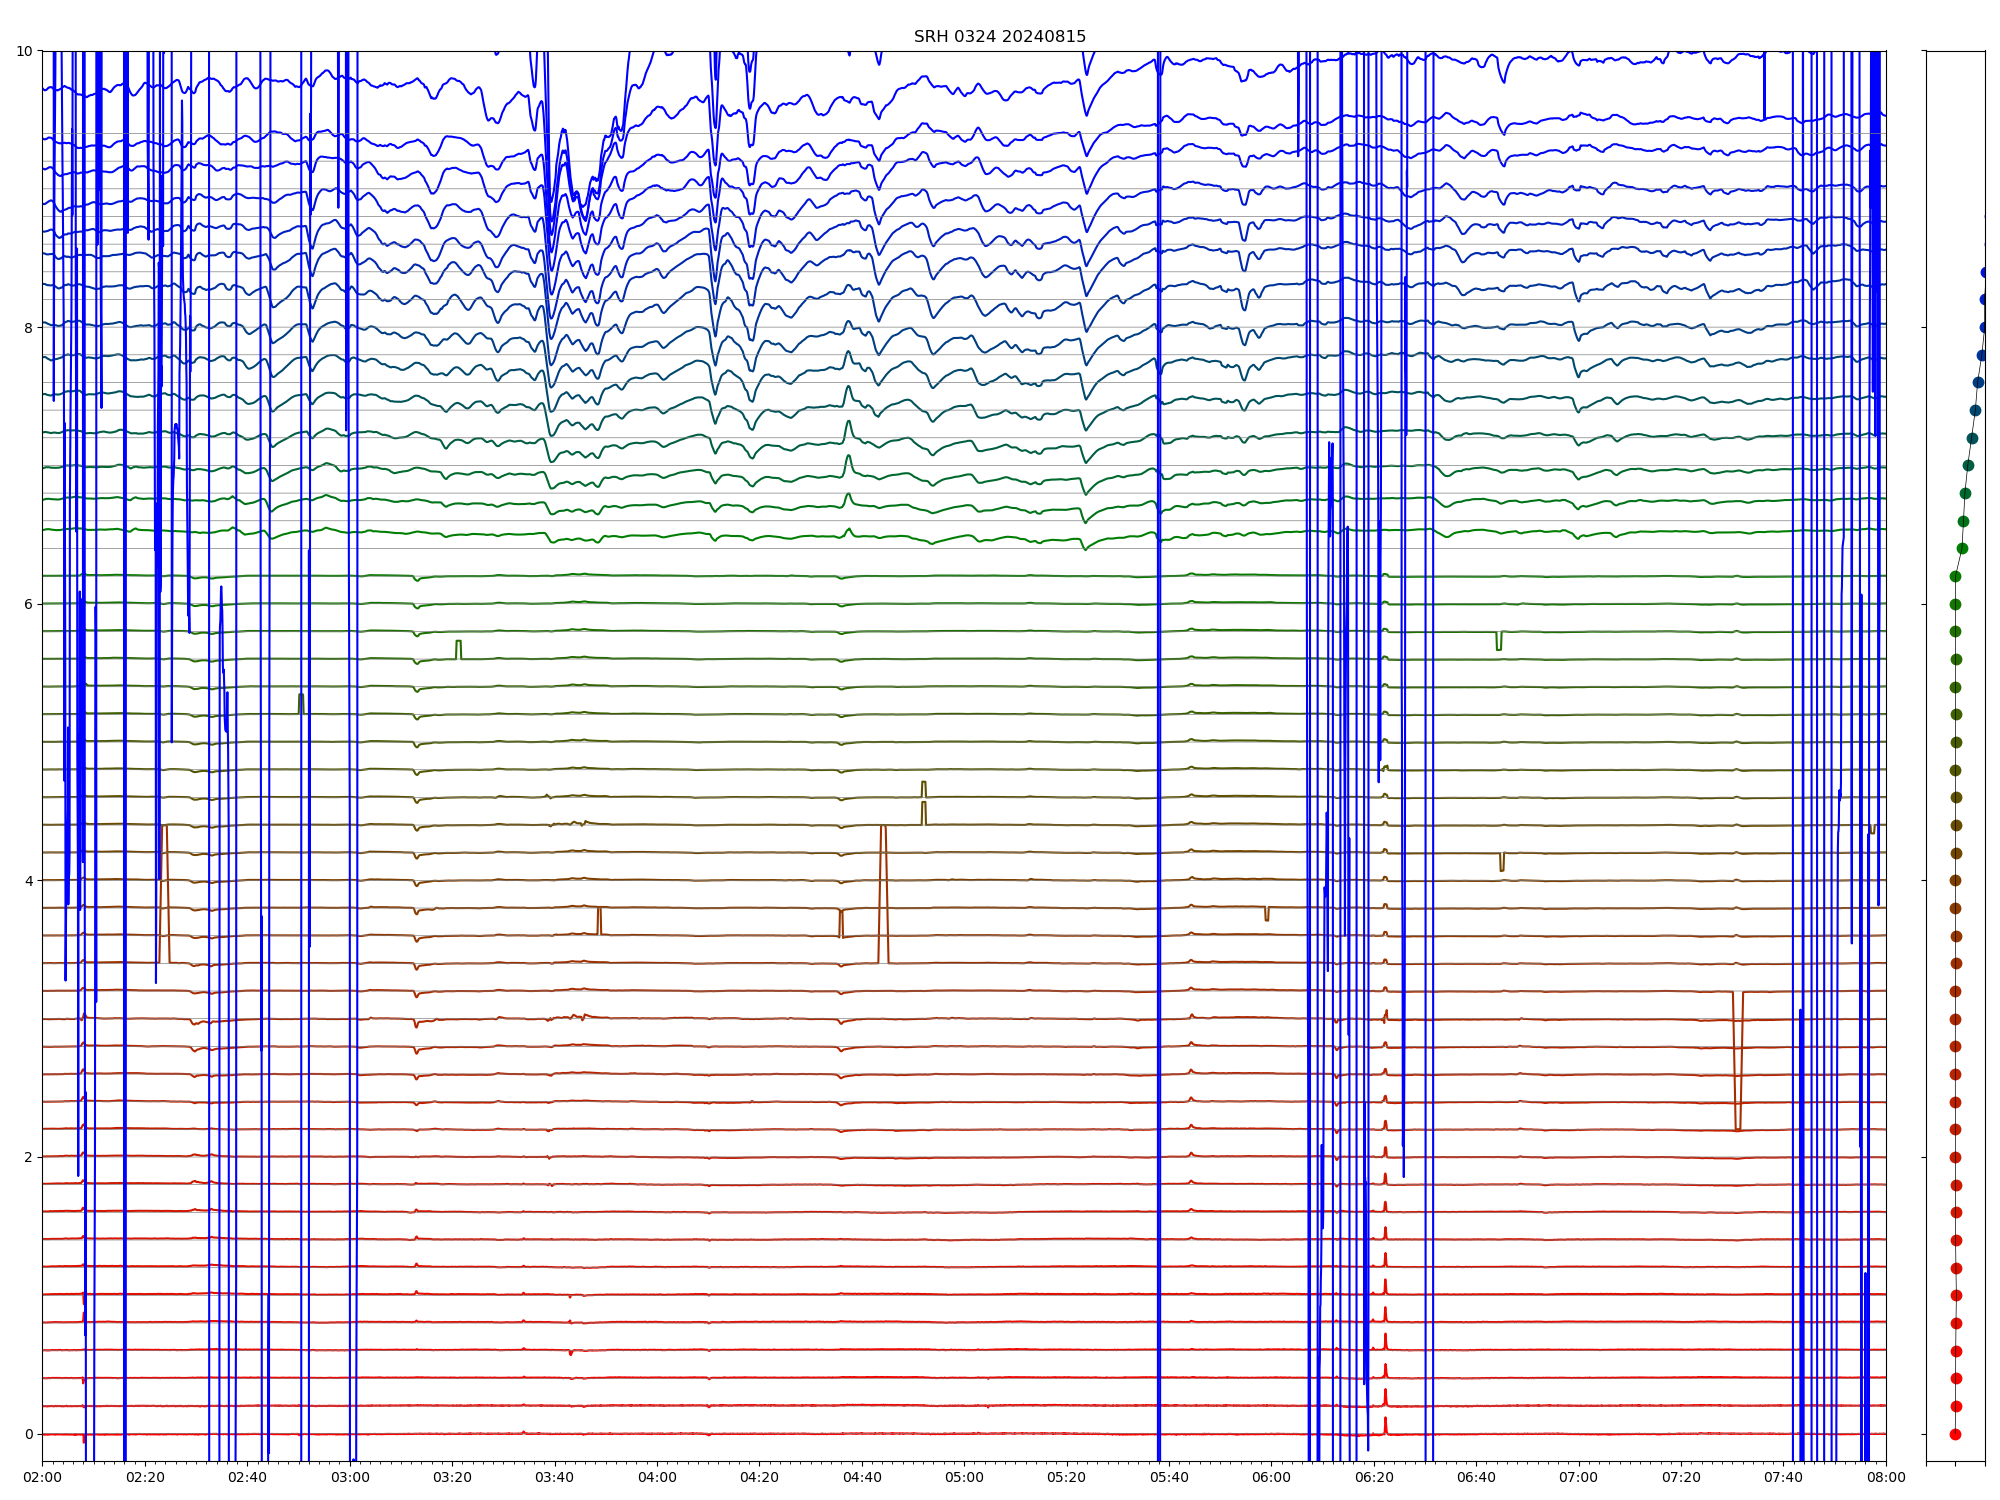Click the small green pulse near 03:20
Image resolution: width=2000 pixels, height=1500 pixels.
(x=458, y=648)
